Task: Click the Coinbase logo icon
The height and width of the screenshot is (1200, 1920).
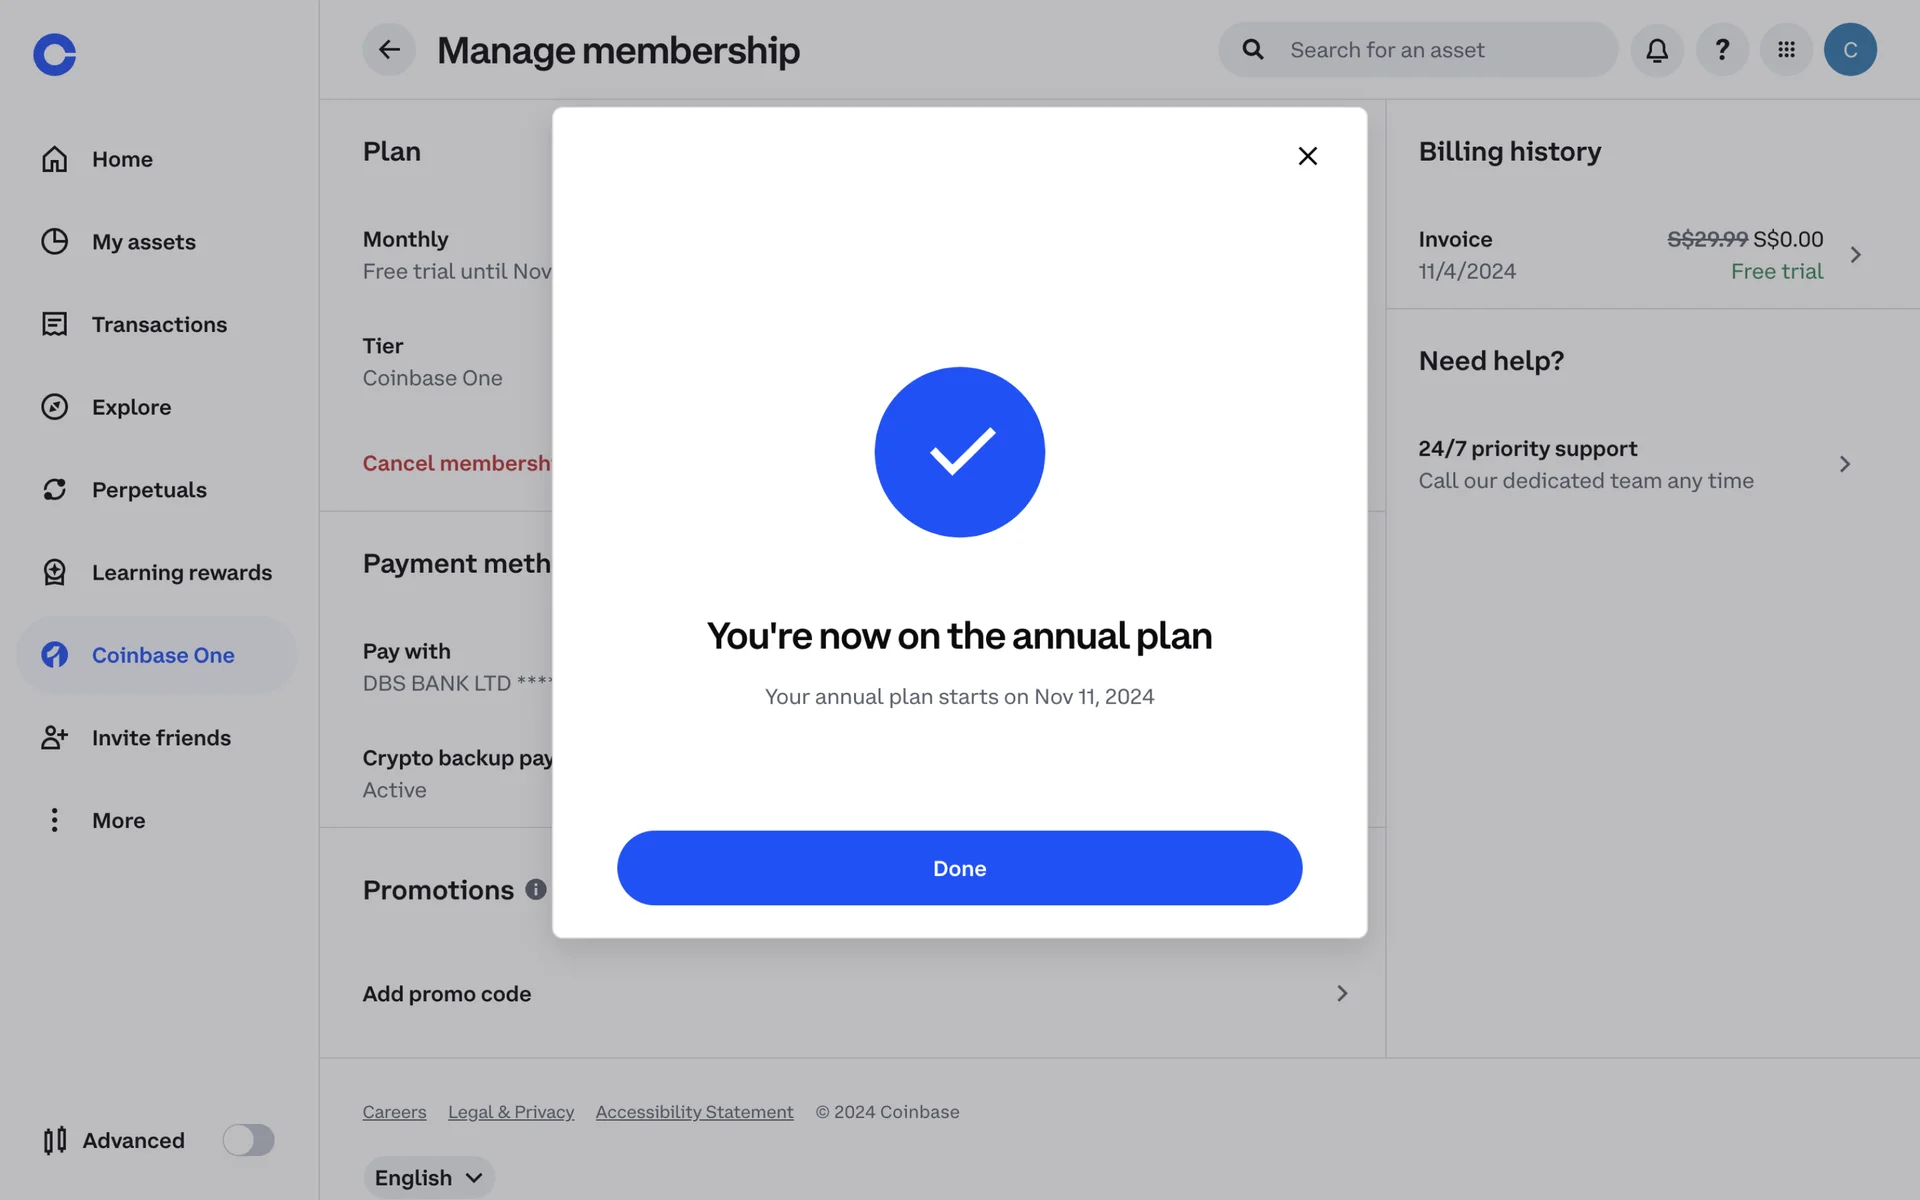Action: pos(54,54)
